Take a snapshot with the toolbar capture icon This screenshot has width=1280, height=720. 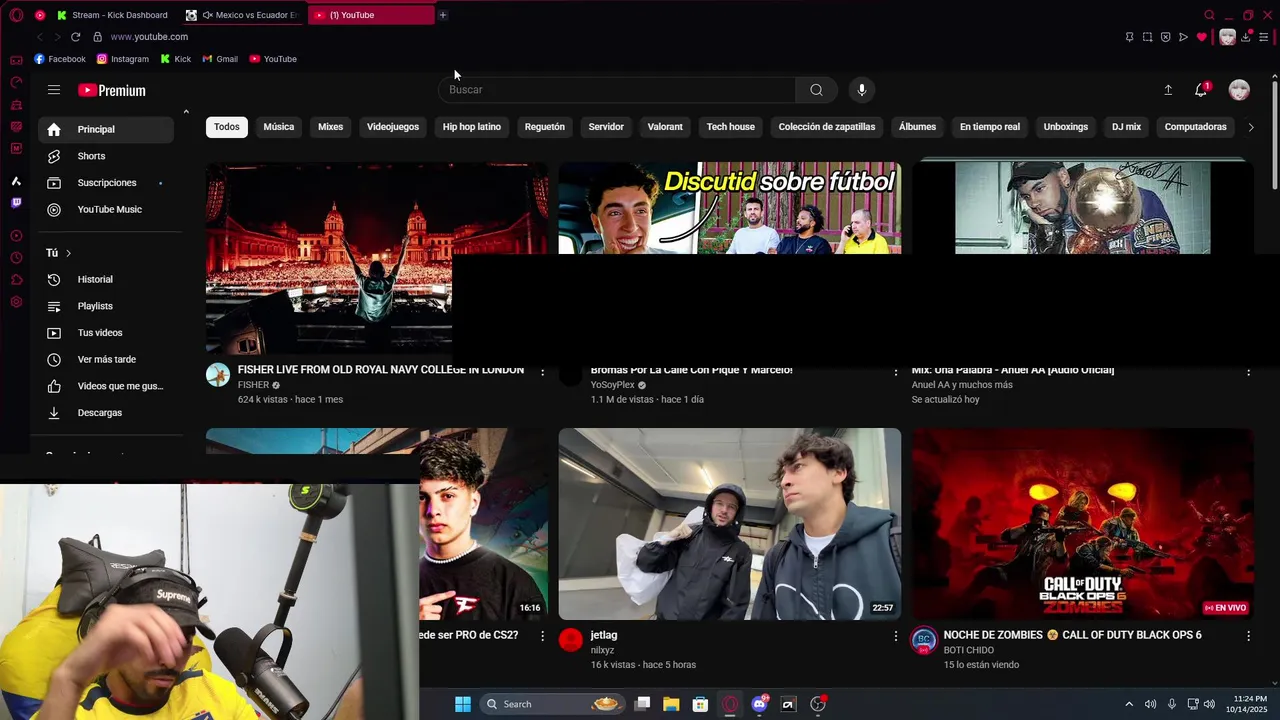(x=1147, y=37)
